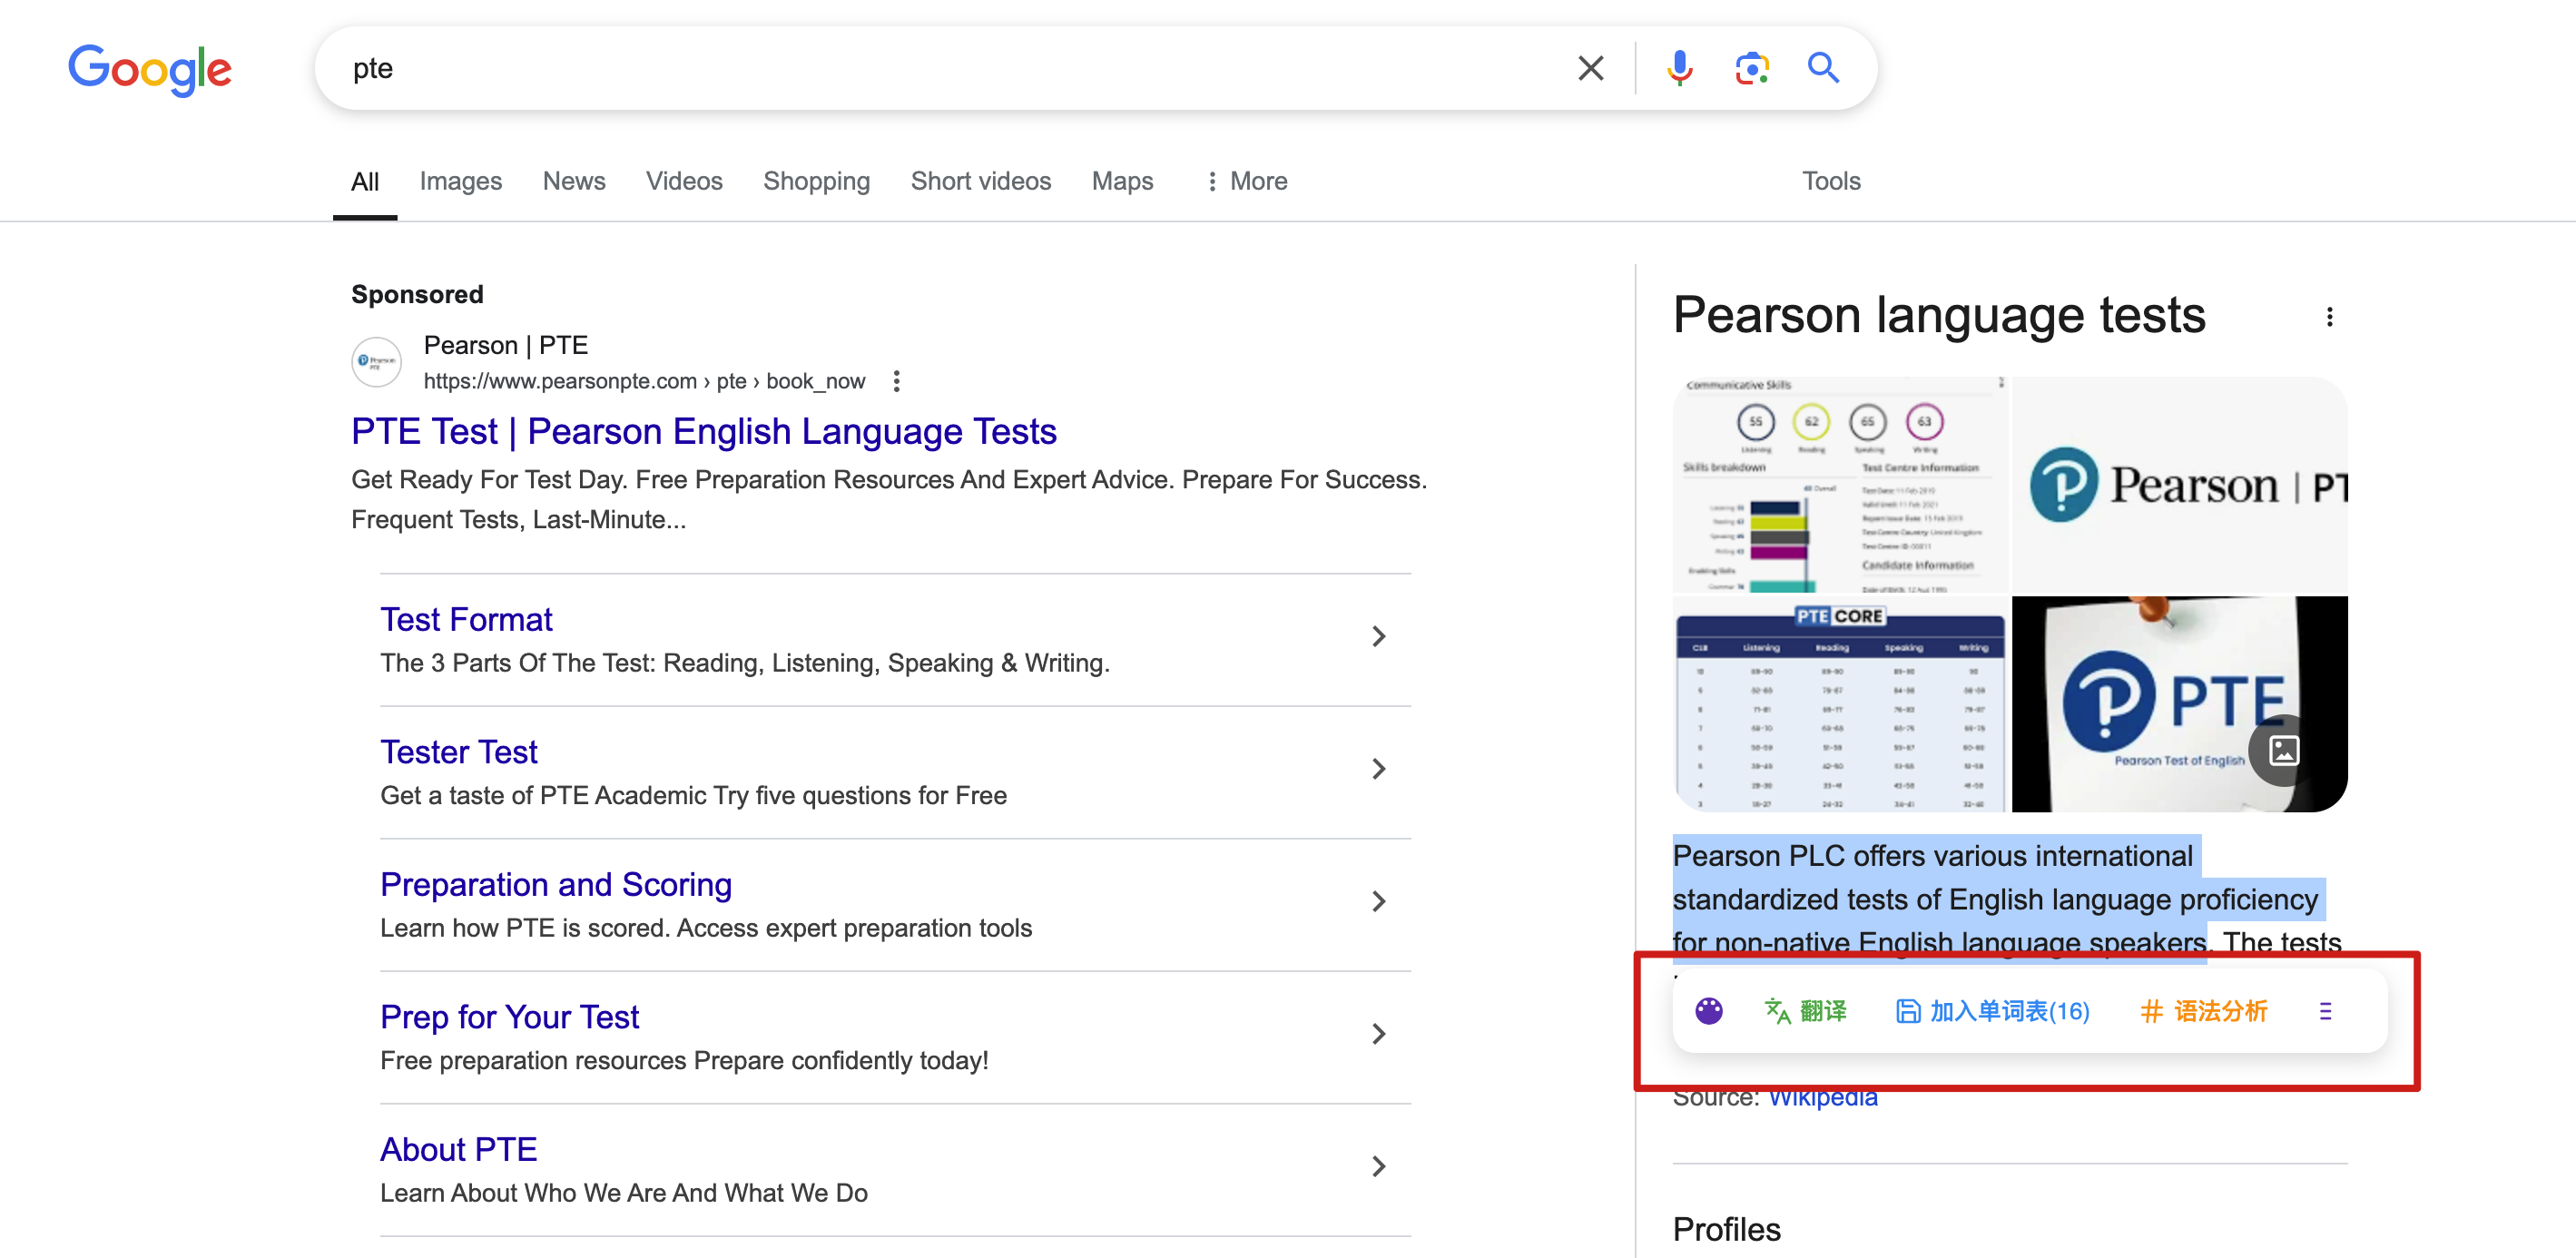Open the Wikipedia source link
2576x1258 pixels.
pyautogui.click(x=1822, y=1098)
